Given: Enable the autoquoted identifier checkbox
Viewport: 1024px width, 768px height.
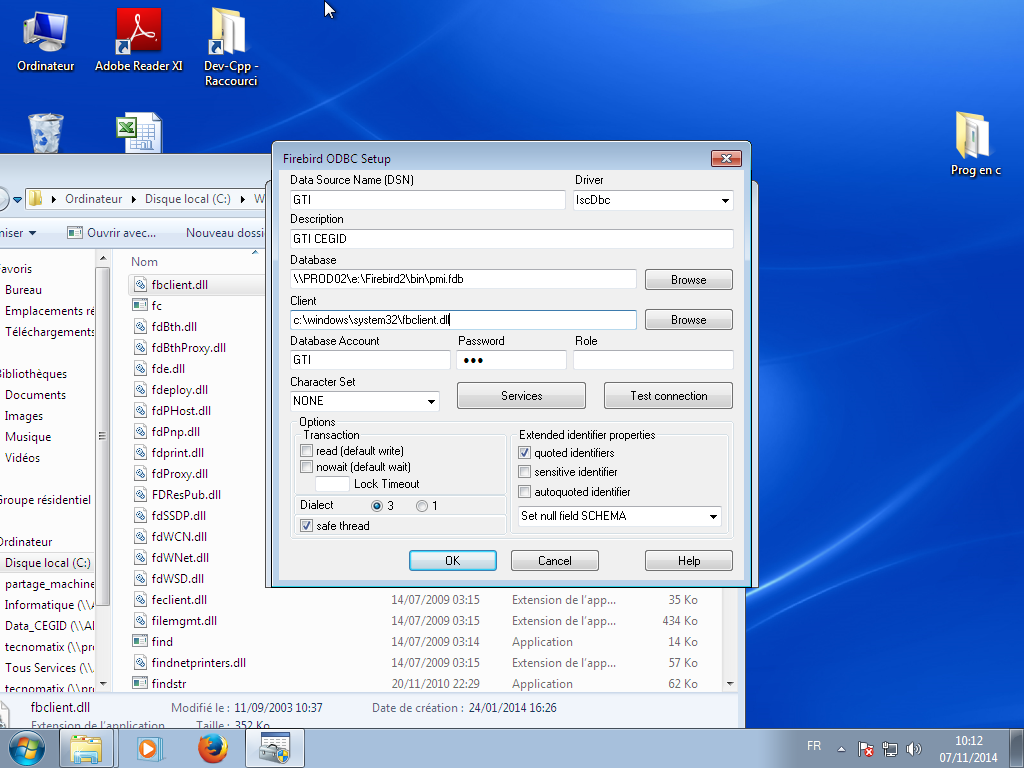Looking at the screenshot, I should point(524,492).
